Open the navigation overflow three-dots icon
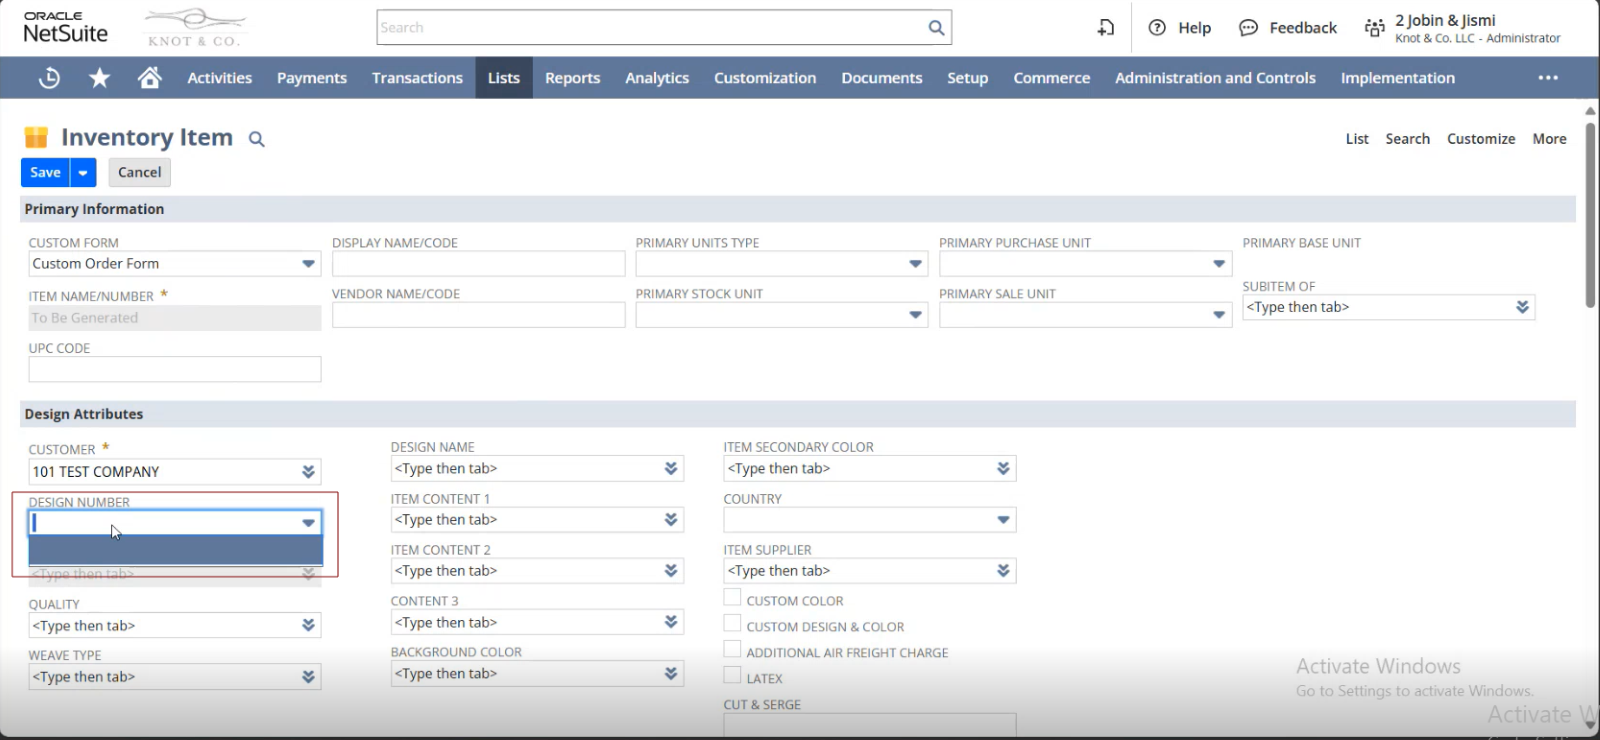 (x=1548, y=78)
